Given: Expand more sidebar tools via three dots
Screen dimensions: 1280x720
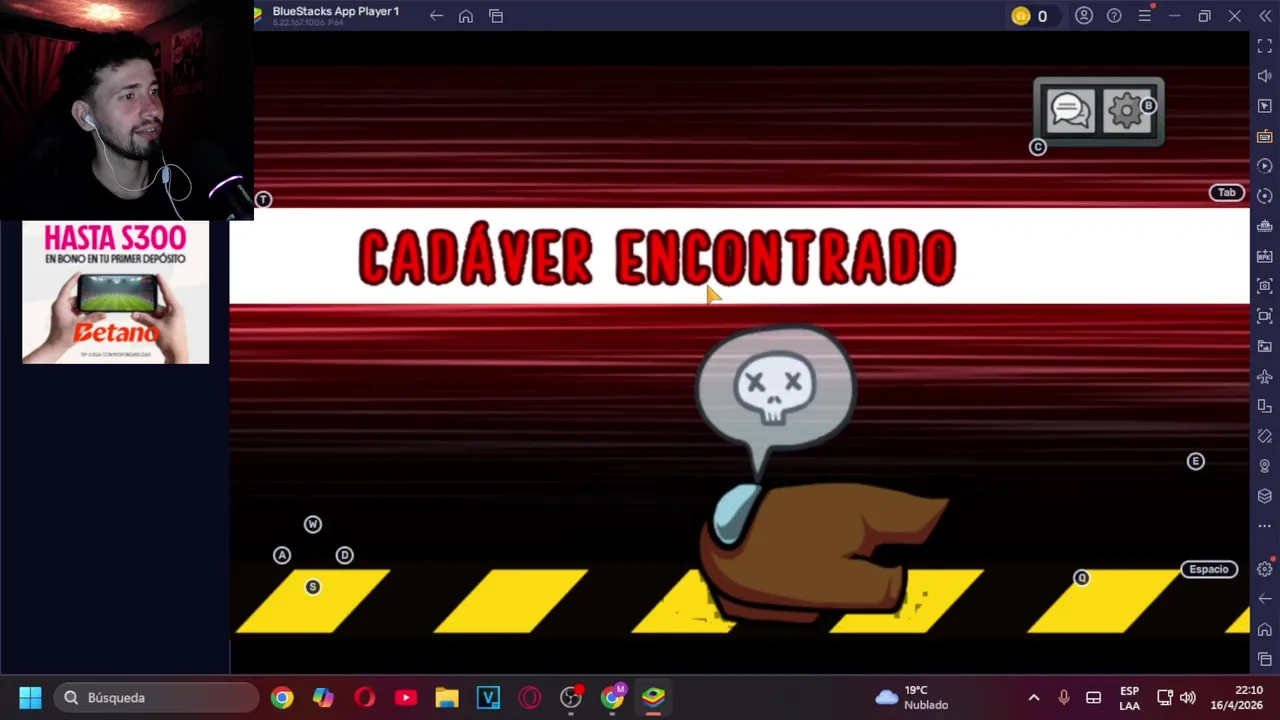Looking at the screenshot, I should click(1265, 526).
